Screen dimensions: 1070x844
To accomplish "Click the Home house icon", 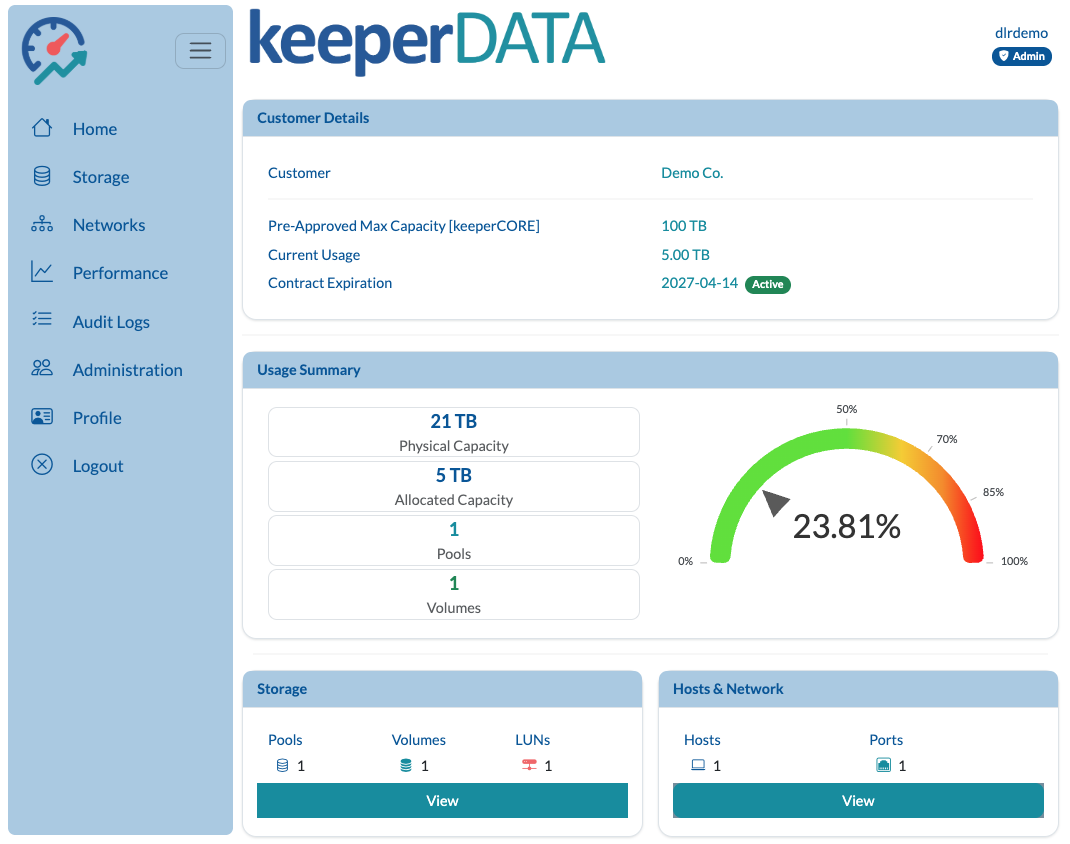I will (42, 128).
